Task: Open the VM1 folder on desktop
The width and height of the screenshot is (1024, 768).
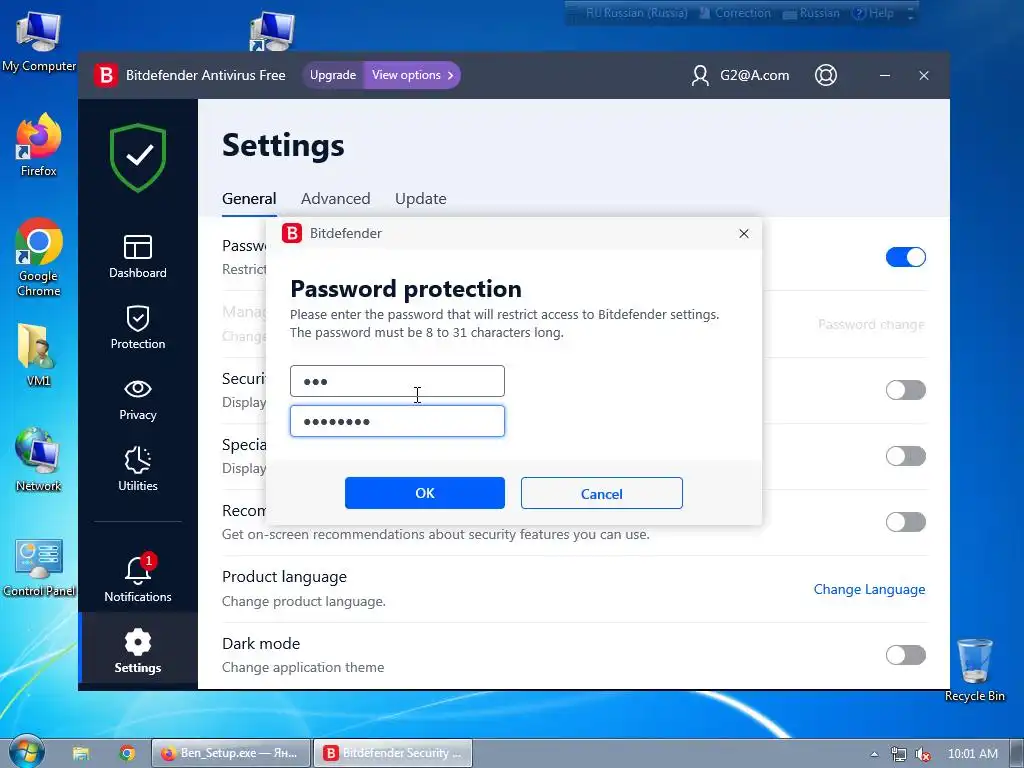Action: coord(39,355)
